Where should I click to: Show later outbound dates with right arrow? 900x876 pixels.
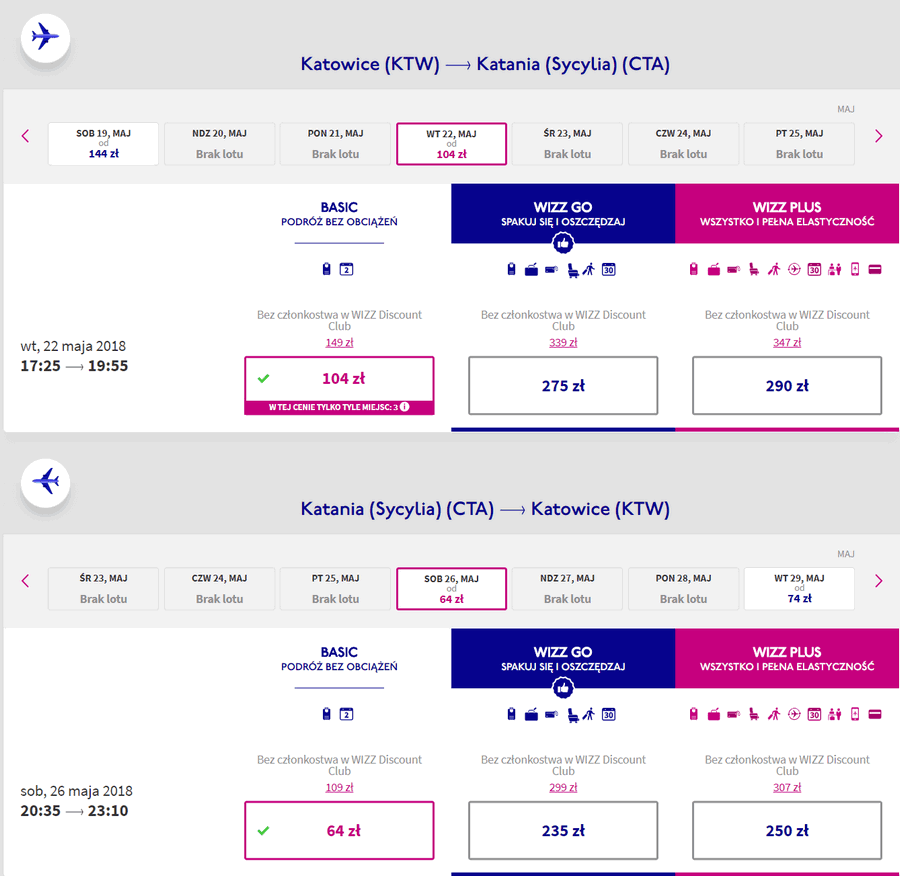[x=878, y=136]
